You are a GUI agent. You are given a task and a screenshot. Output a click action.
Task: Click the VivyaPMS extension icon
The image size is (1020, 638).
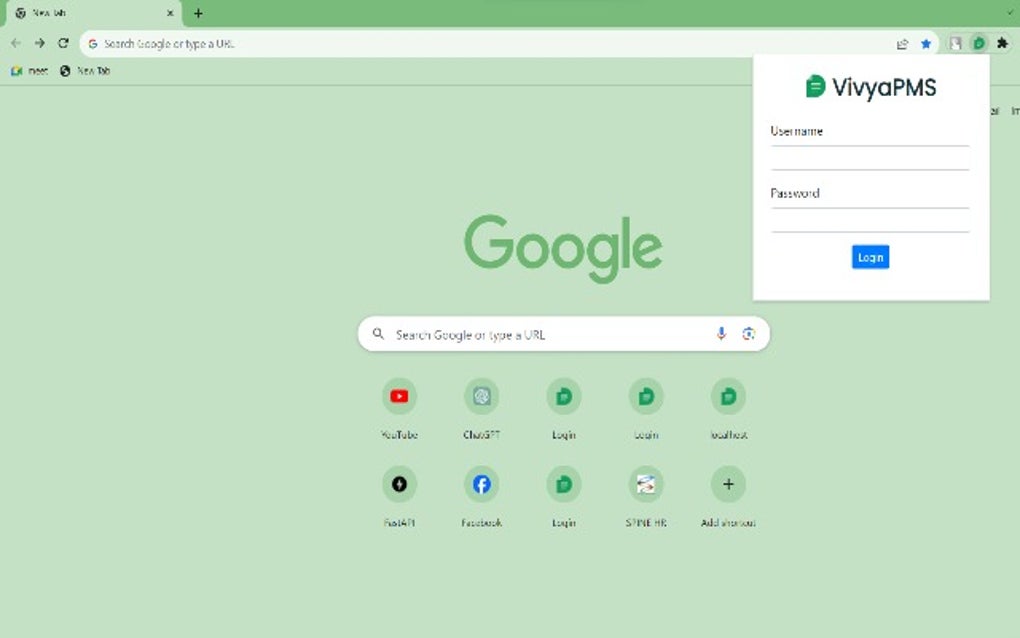(978, 43)
